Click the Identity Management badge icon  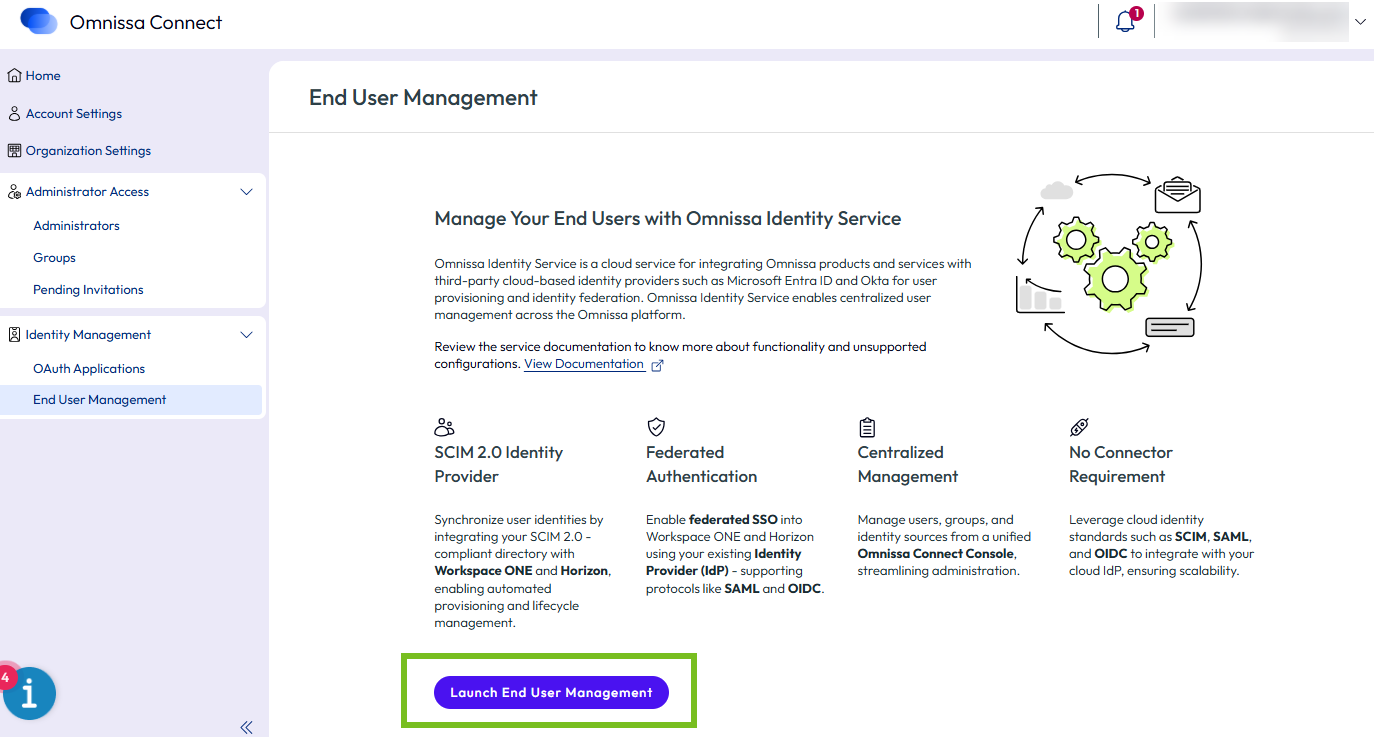tap(14, 335)
